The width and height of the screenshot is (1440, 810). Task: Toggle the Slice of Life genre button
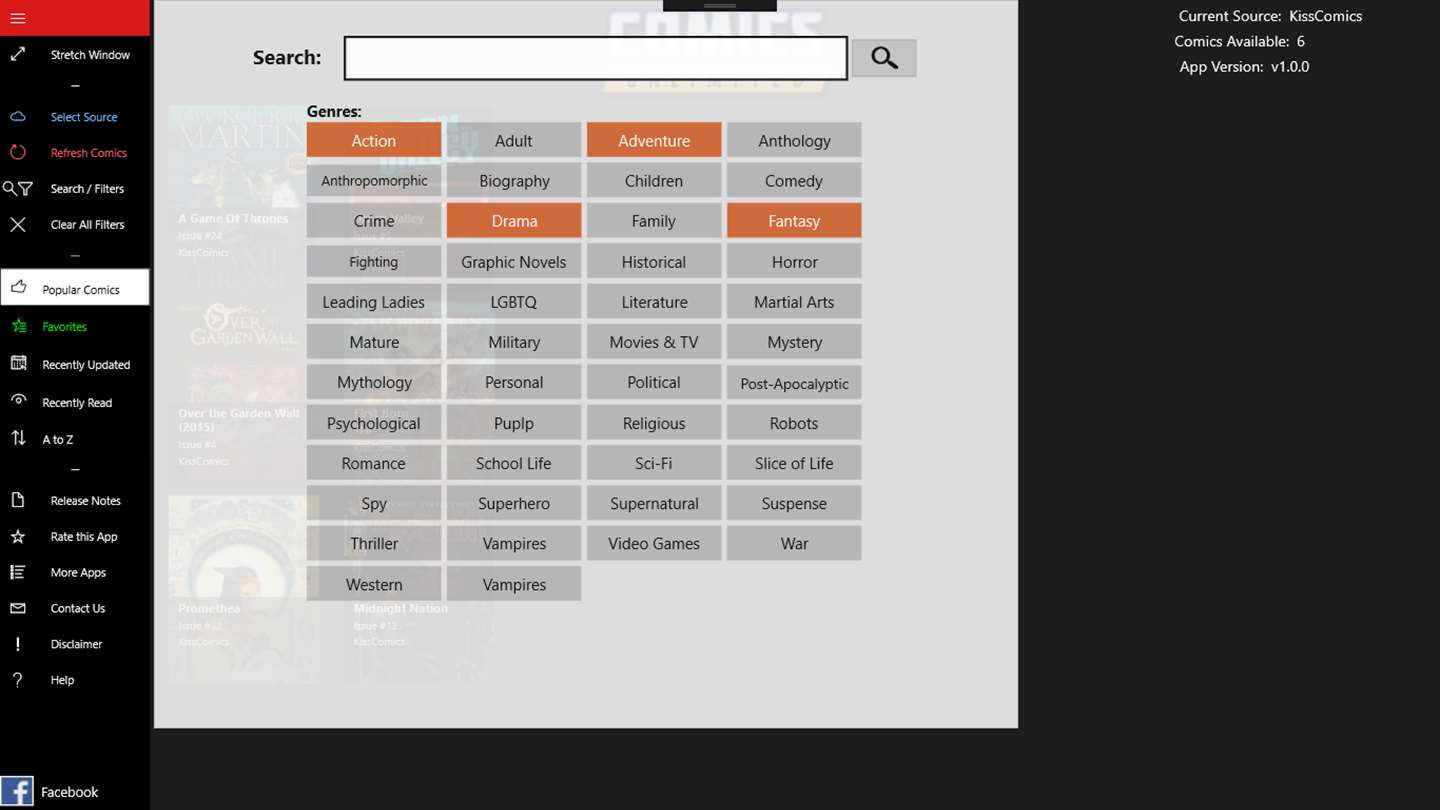point(794,463)
